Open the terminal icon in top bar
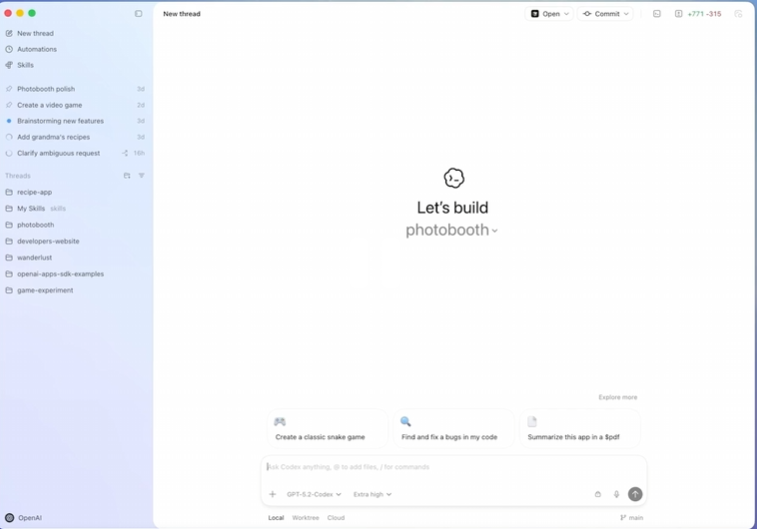Viewport: 757px width, 529px height. pyautogui.click(x=657, y=14)
